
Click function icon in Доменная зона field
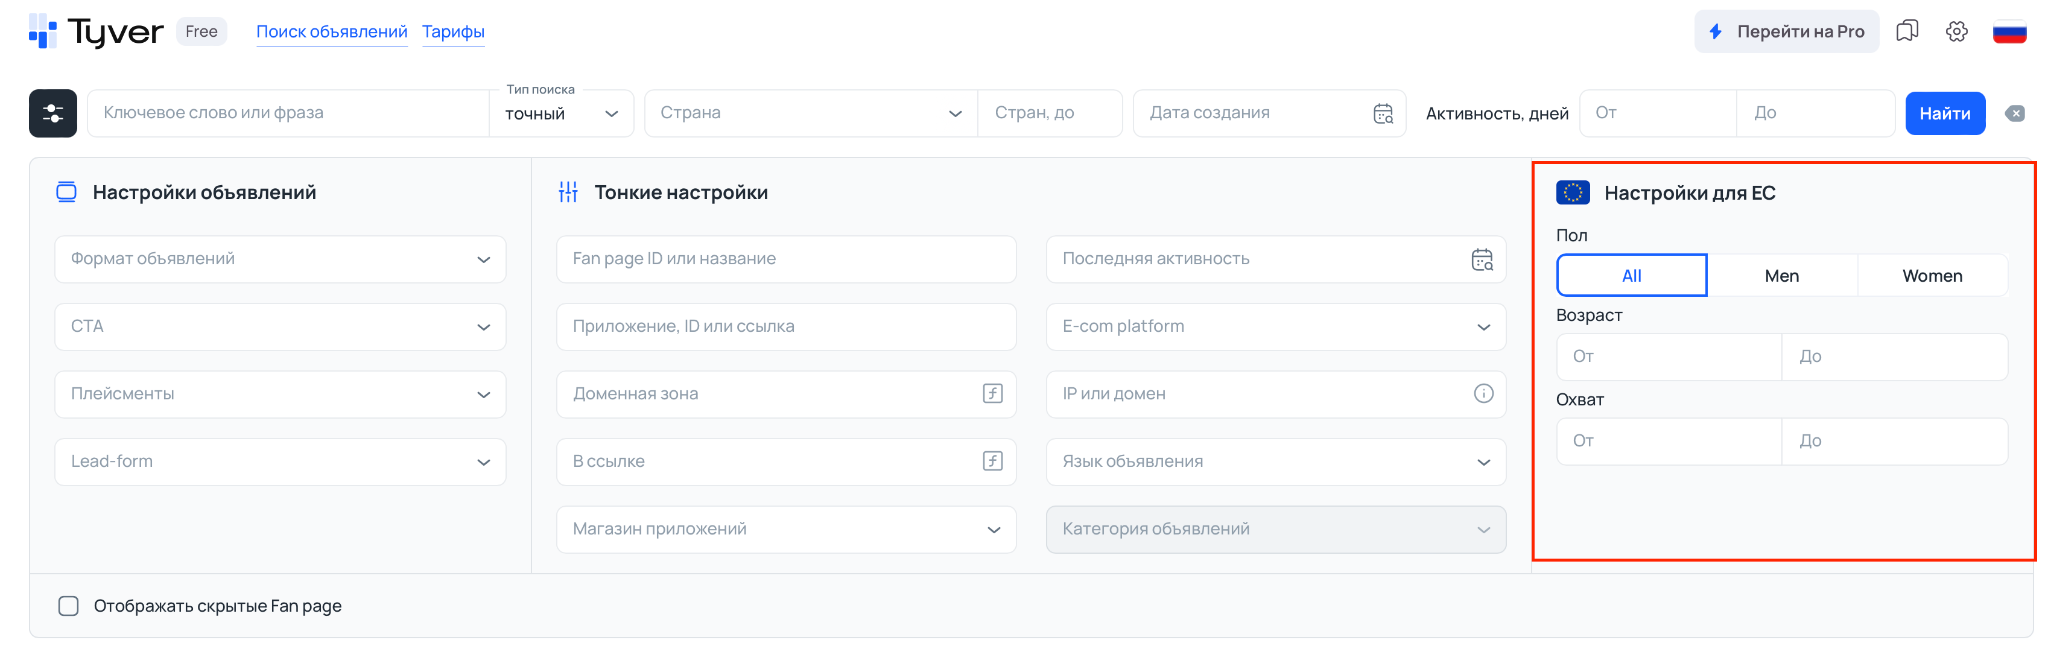point(992,393)
